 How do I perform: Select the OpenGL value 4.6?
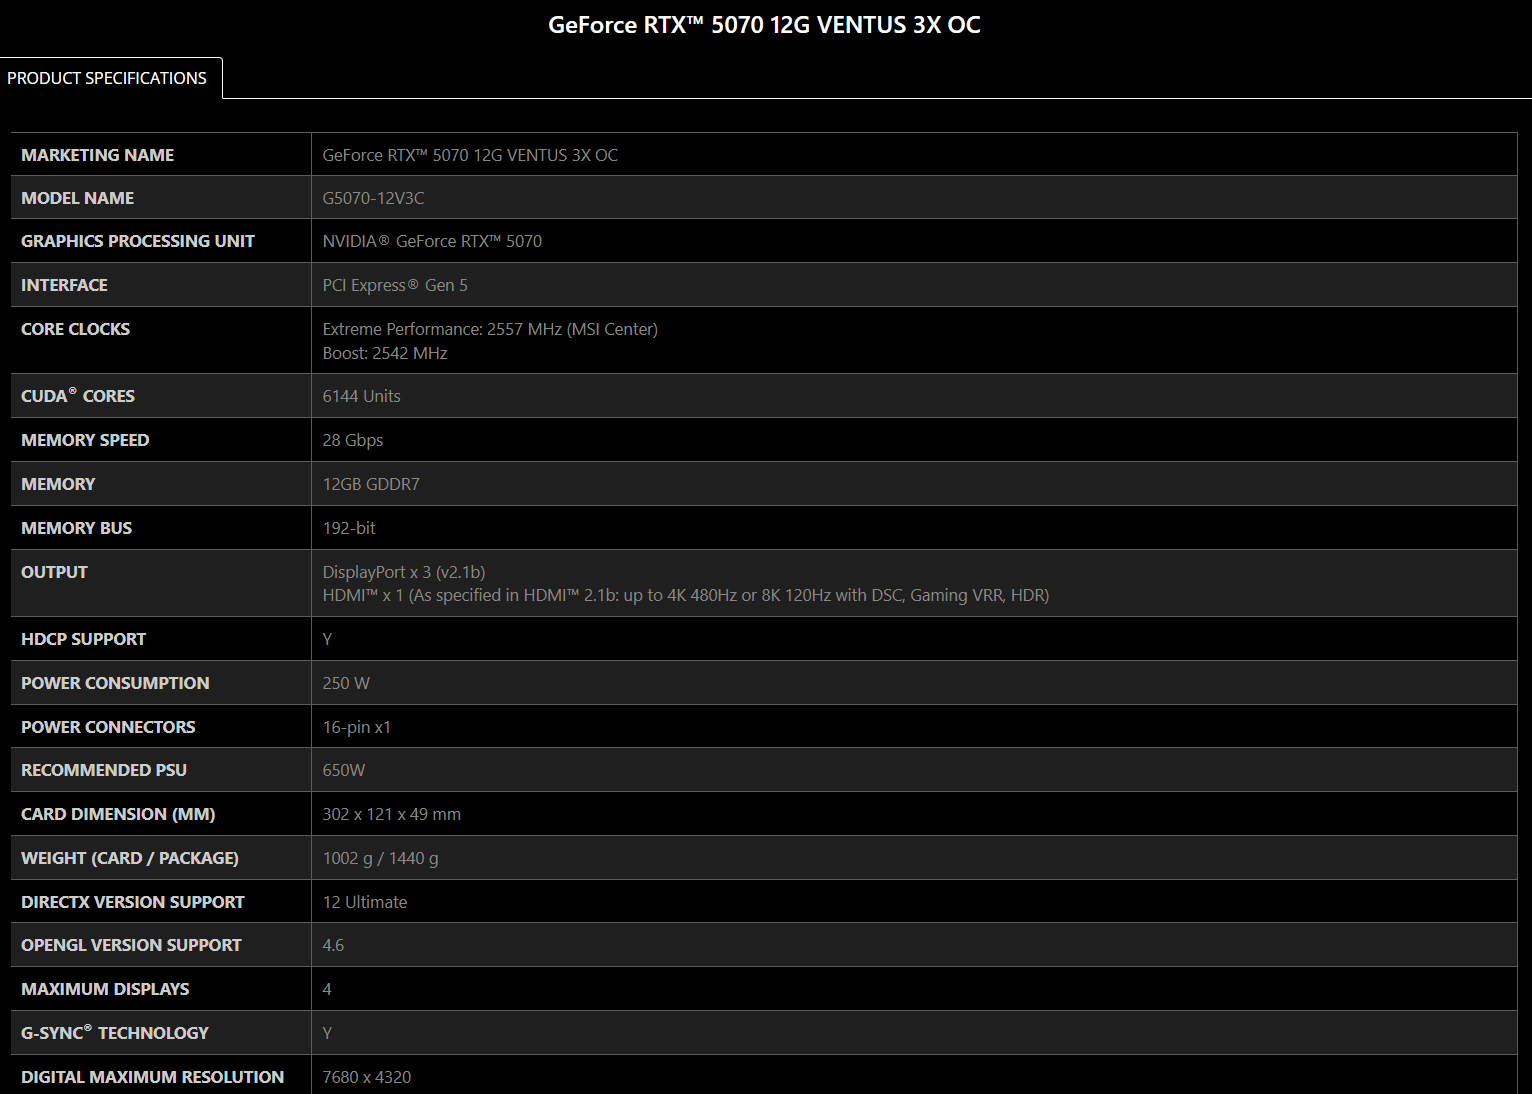click(x=333, y=945)
